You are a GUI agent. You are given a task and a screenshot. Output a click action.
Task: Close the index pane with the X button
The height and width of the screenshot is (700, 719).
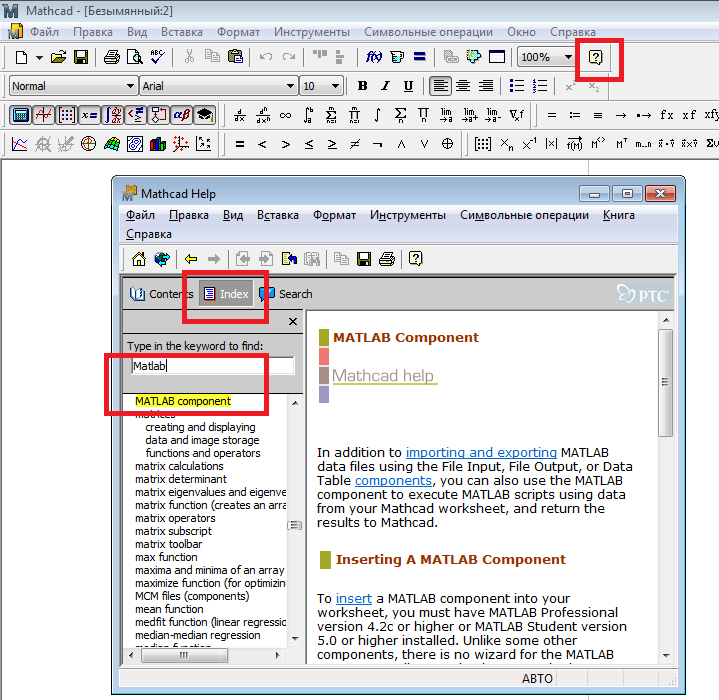[x=293, y=322]
